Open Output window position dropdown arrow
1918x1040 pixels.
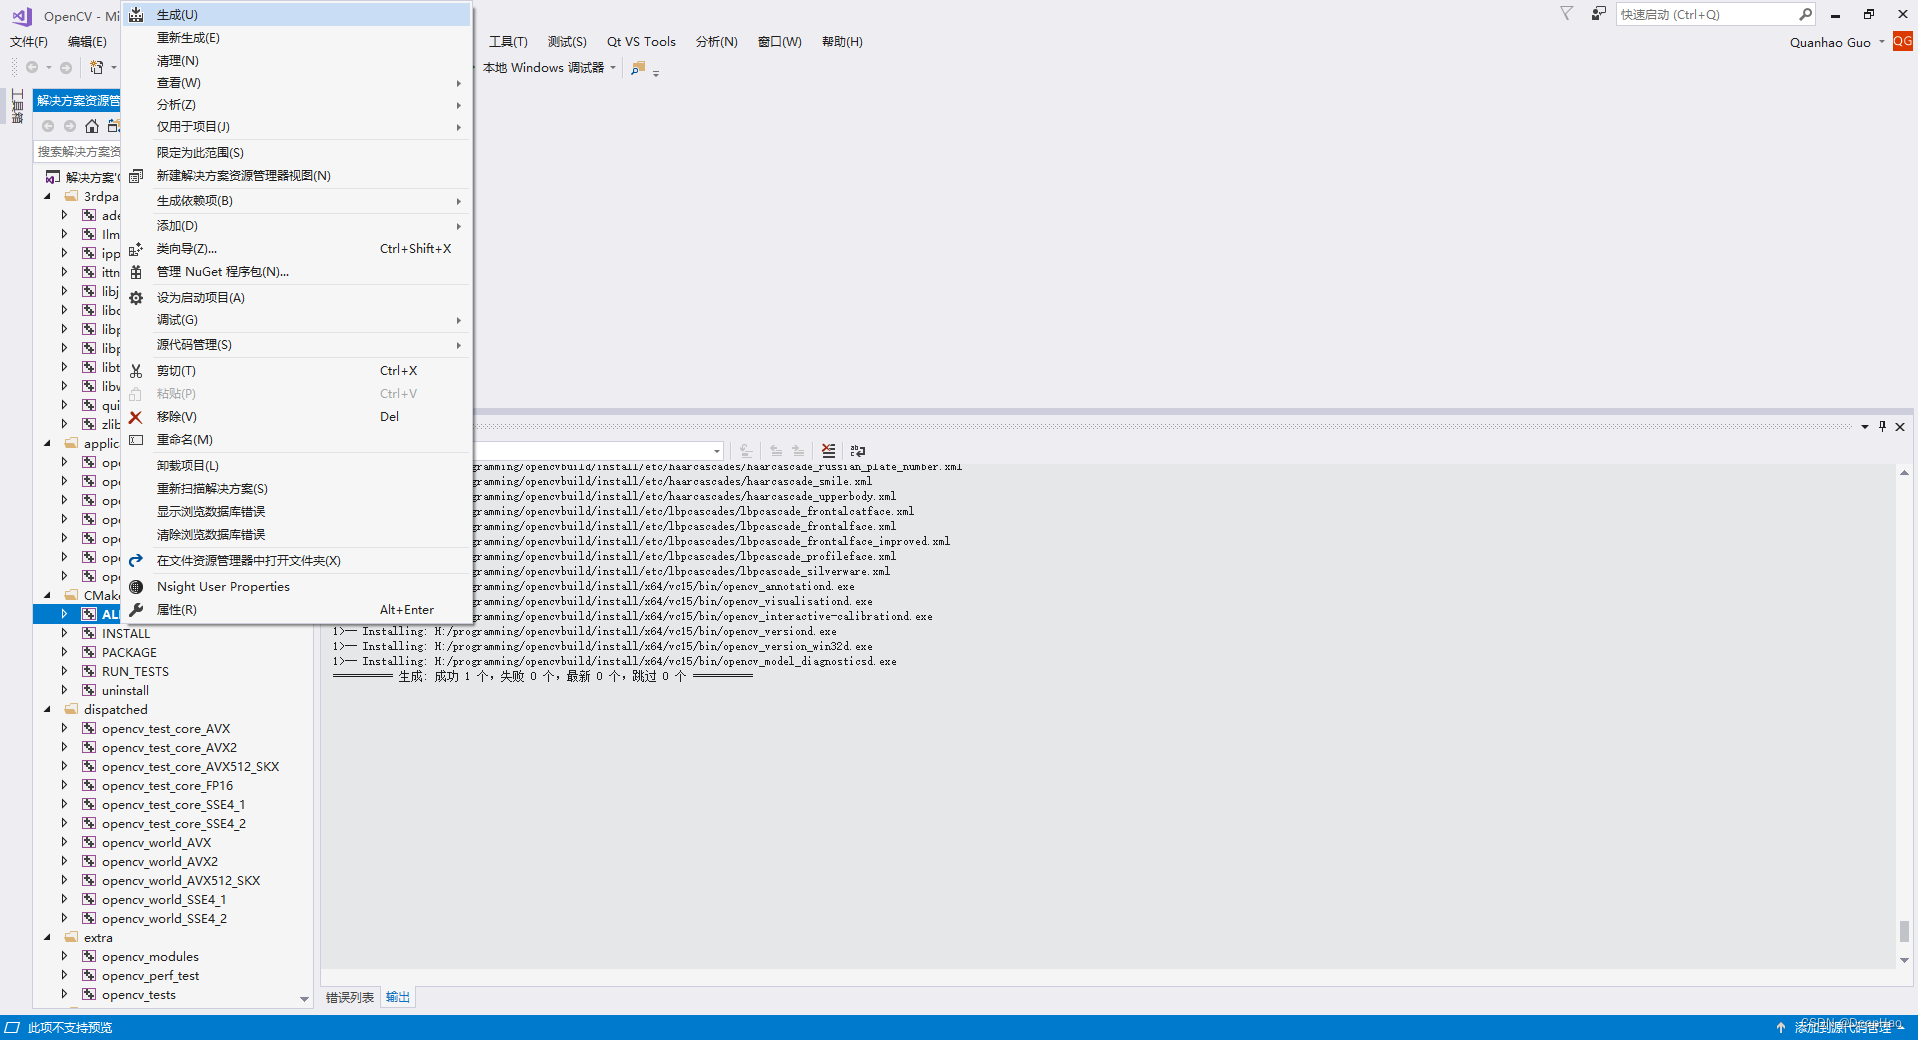coord(1865,427)
